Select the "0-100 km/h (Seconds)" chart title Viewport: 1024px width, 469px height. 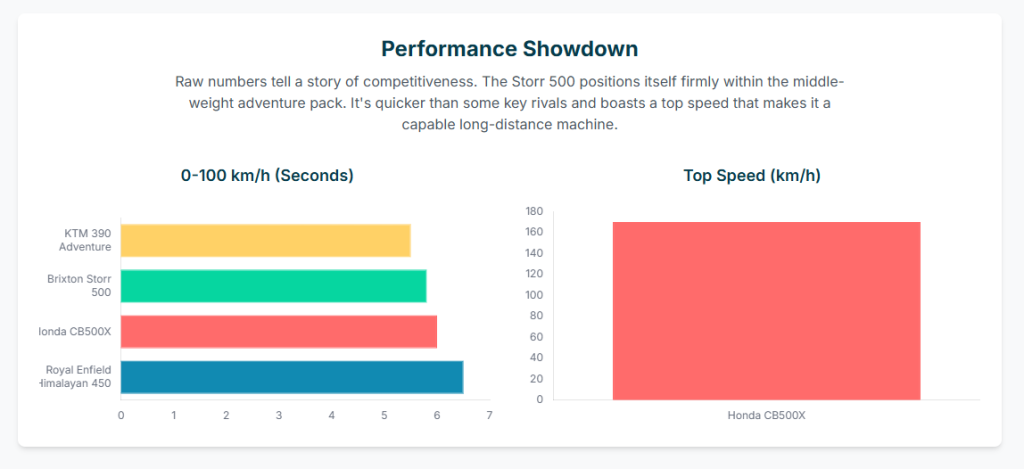267,175
